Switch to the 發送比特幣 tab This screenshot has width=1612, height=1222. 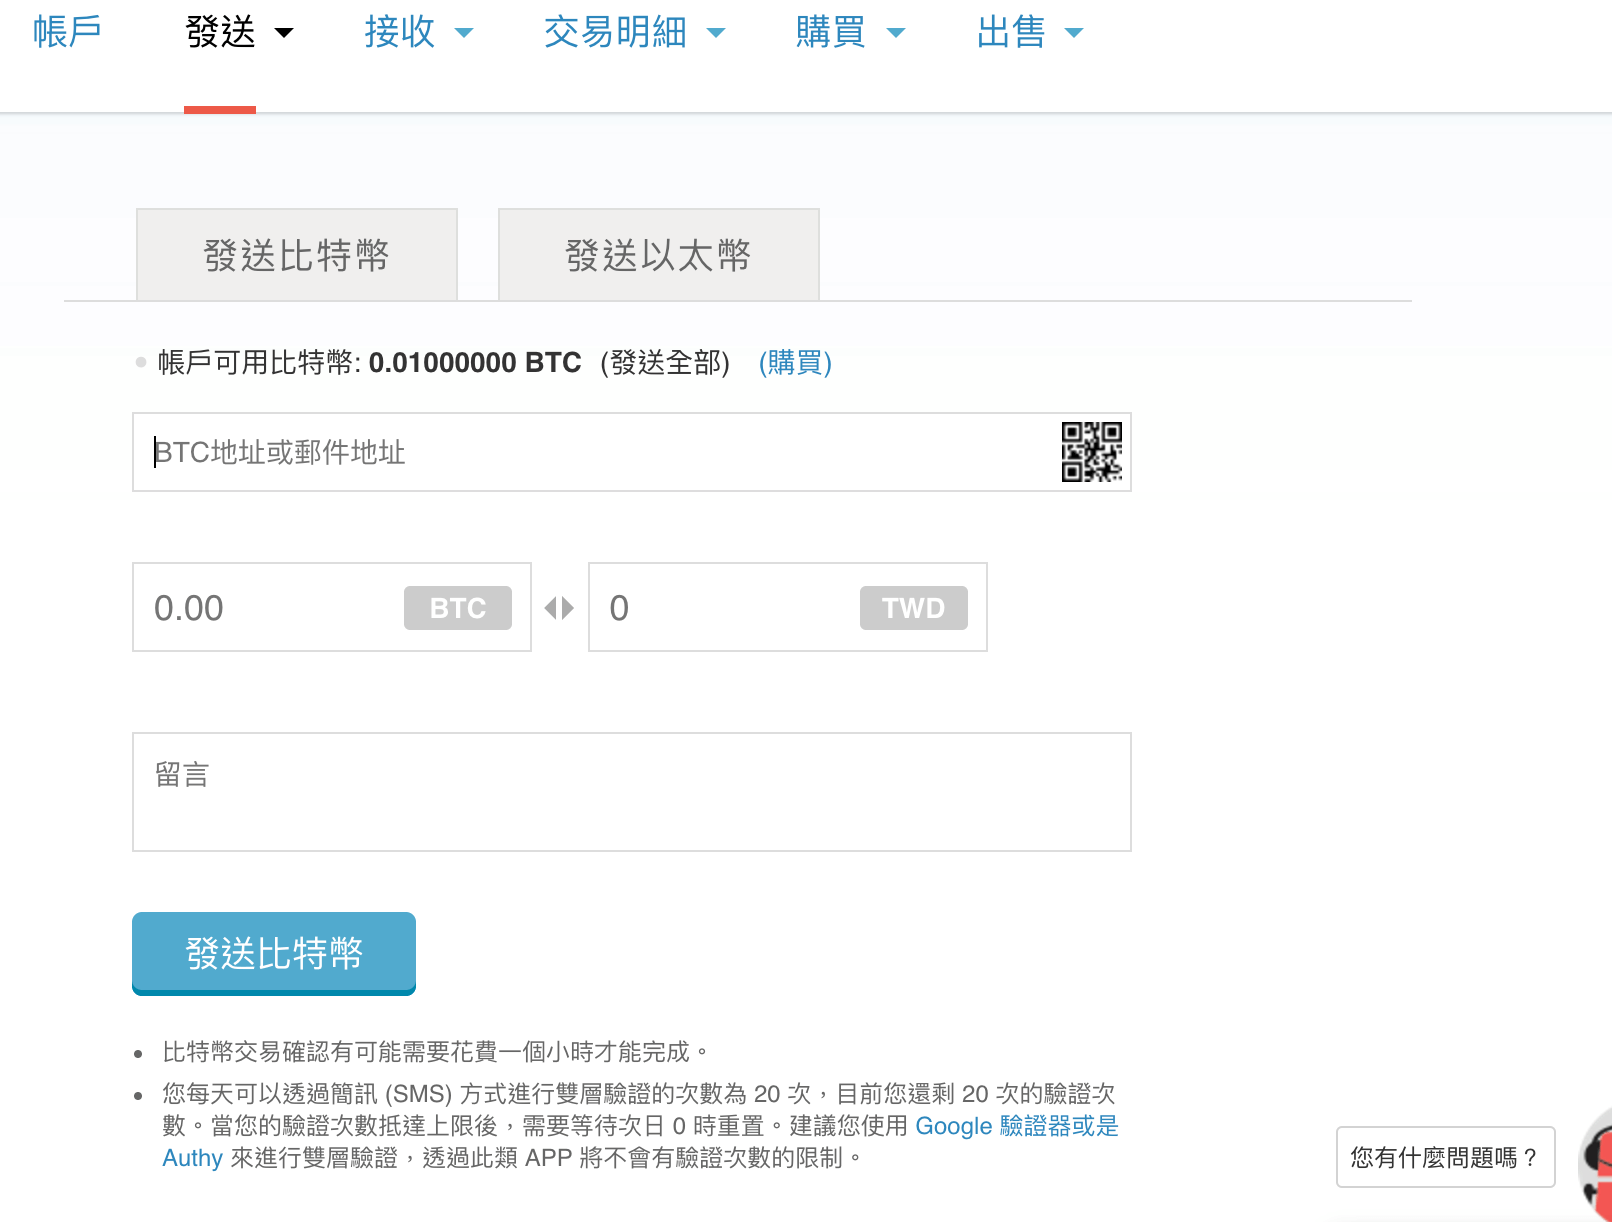[x=297, y=255]
